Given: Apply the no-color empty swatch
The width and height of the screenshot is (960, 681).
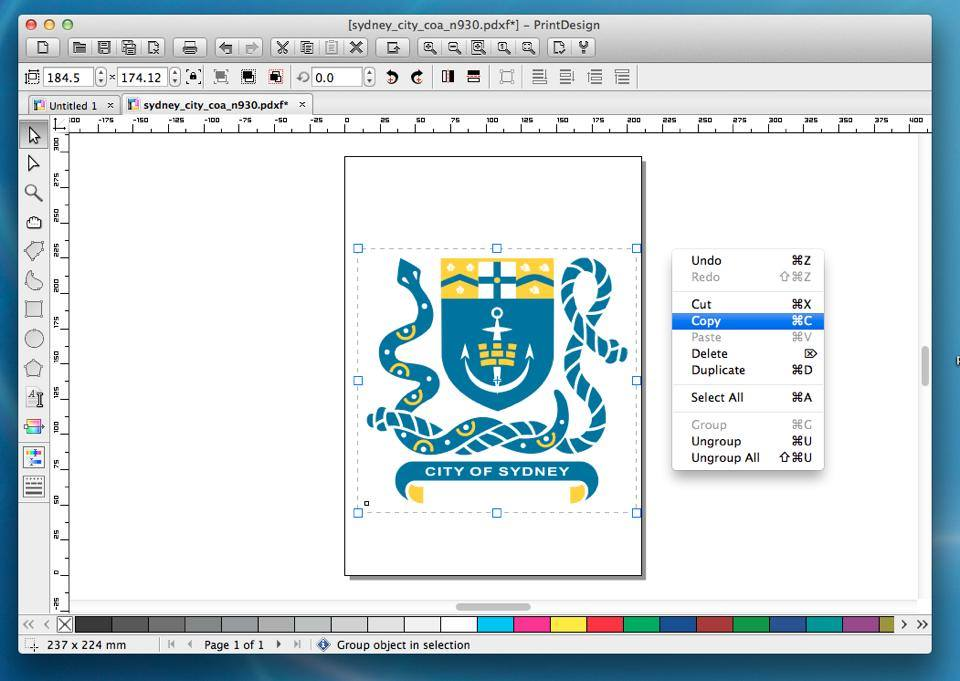Looking at the screenshot, I should tap(64, 624).
